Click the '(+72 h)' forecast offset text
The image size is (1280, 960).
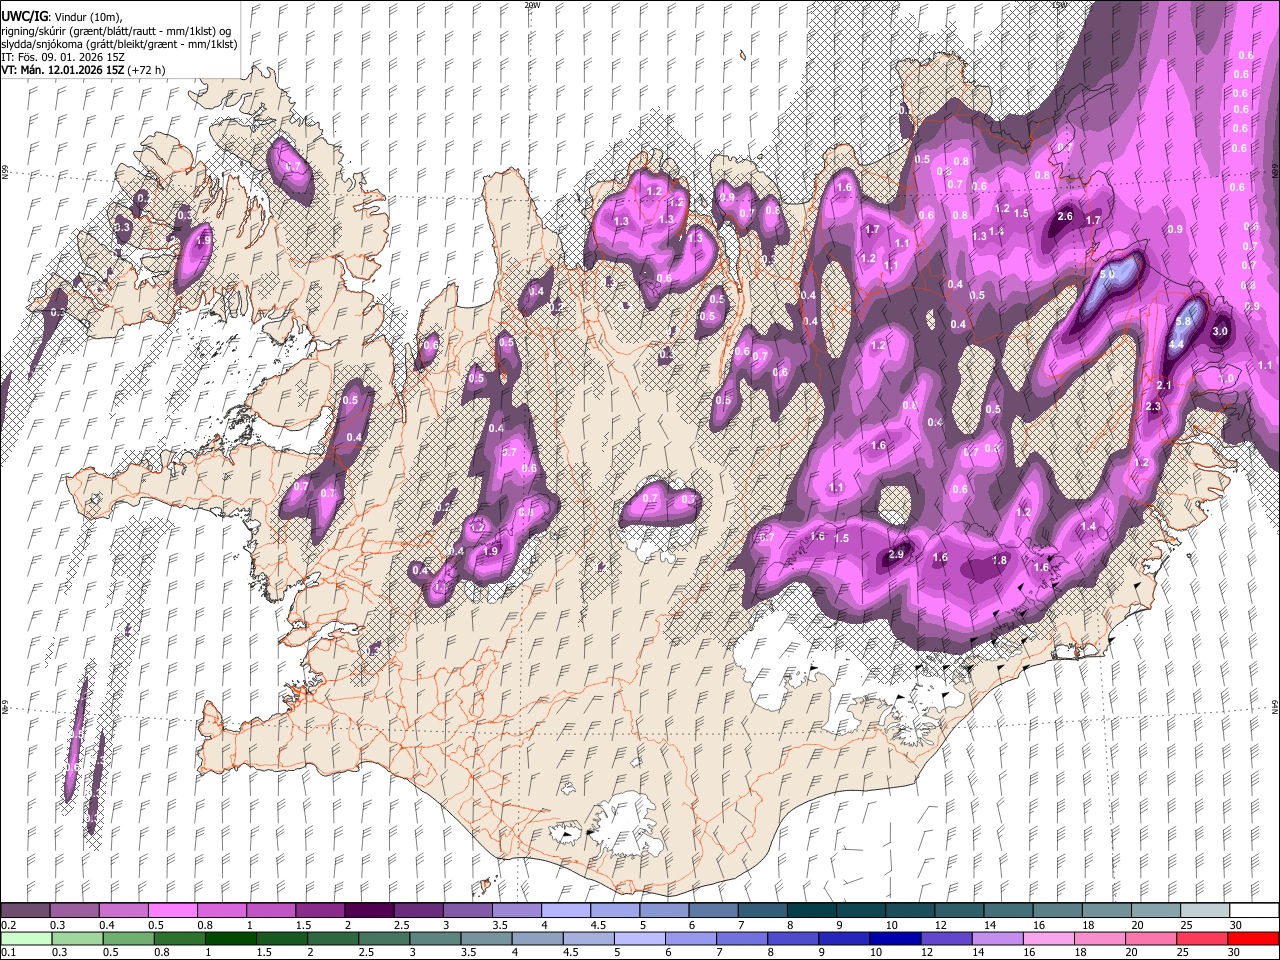point(147,70)
